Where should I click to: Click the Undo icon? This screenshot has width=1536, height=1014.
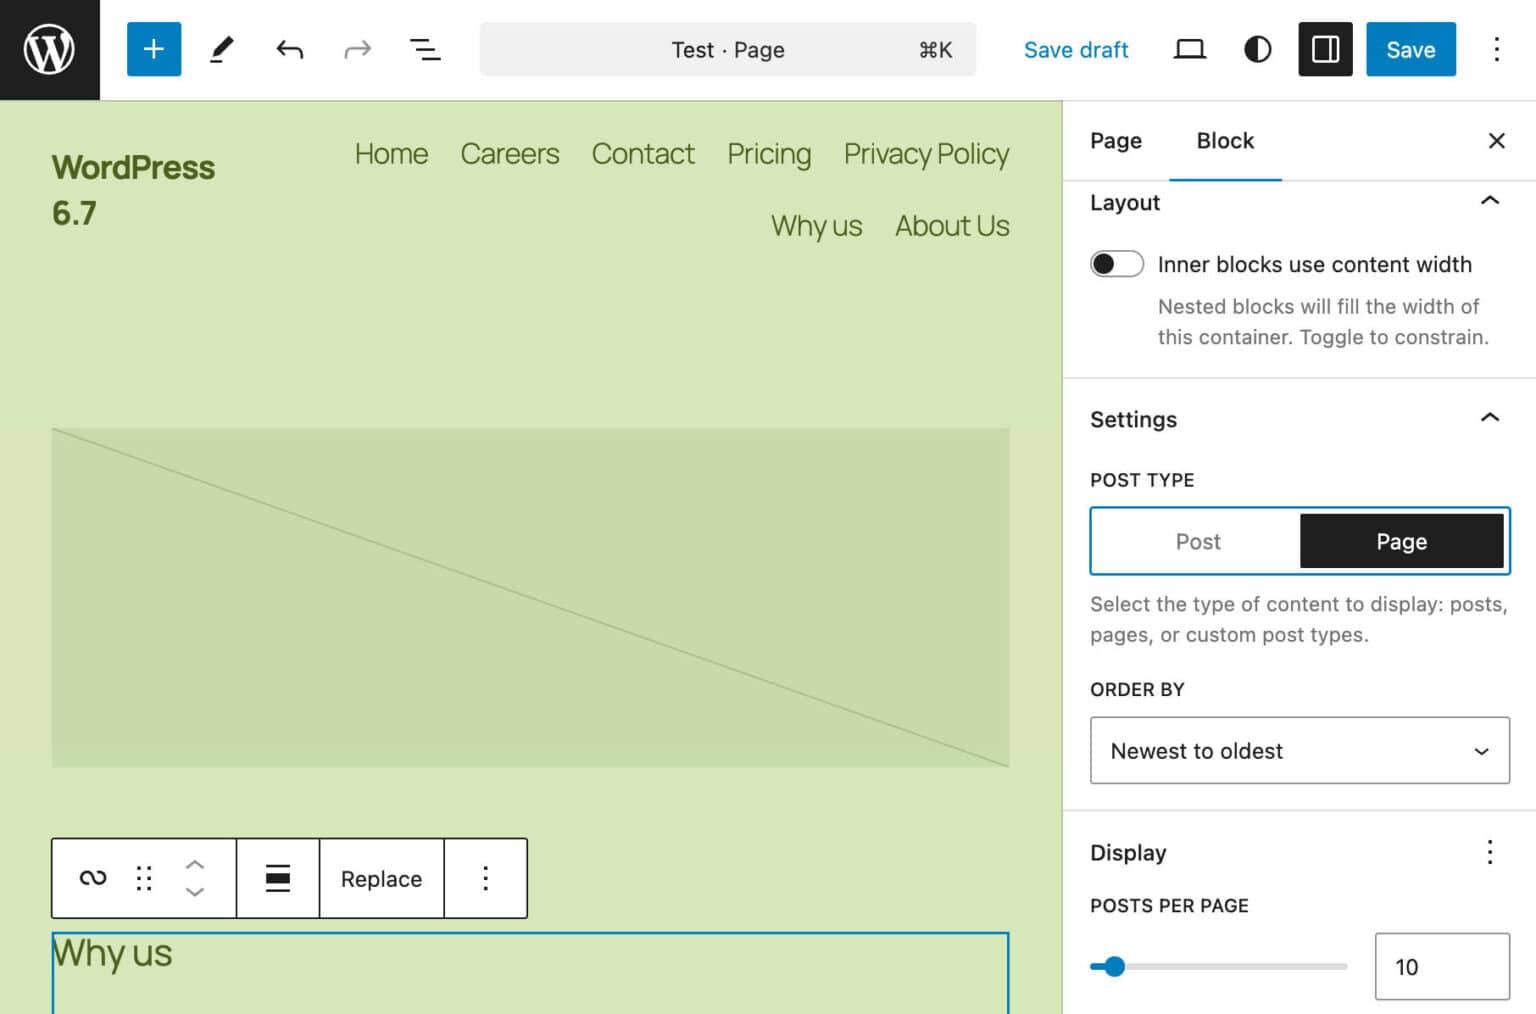coord(289,49)
